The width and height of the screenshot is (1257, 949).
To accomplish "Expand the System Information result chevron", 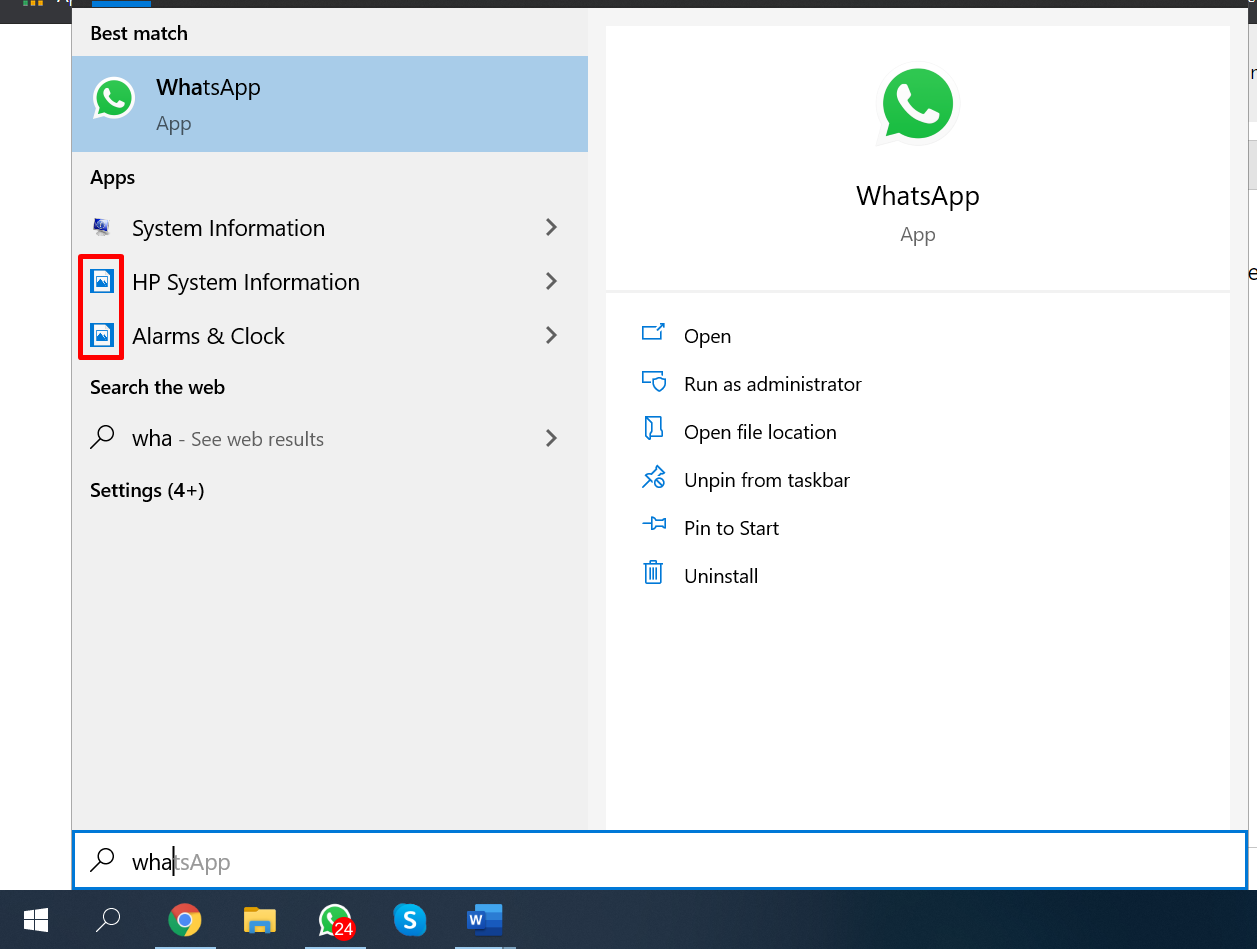I will (551, 228).
